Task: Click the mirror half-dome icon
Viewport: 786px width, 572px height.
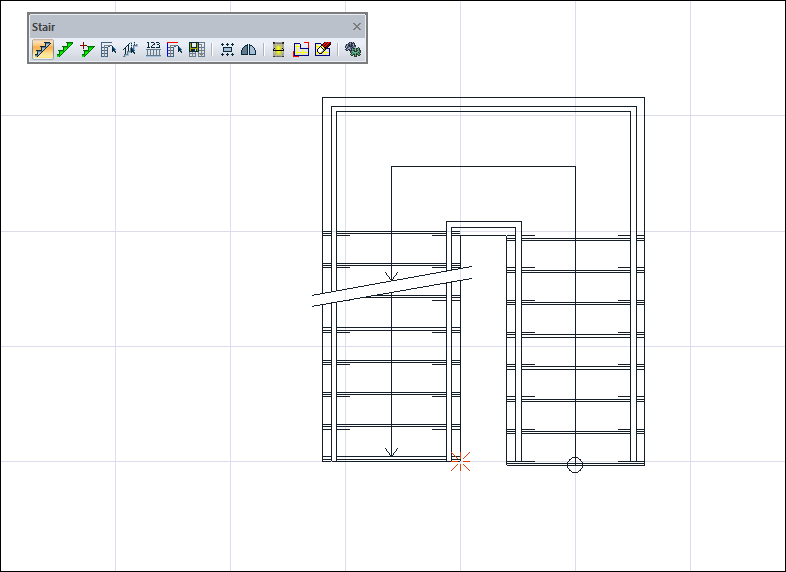Action: [249, 49]
